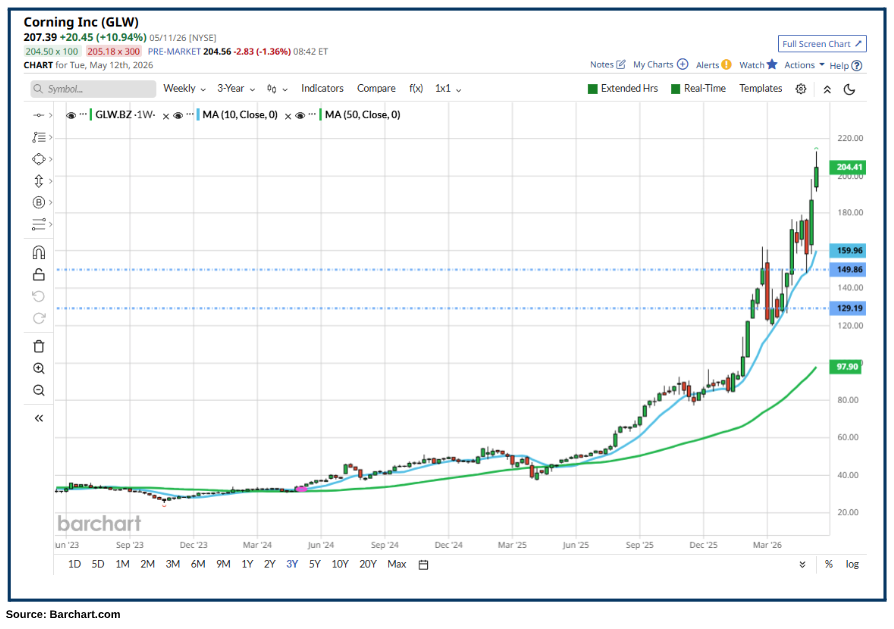
Task: Click the 149.86 horizontal line label
Action: [x=848, y=269]
